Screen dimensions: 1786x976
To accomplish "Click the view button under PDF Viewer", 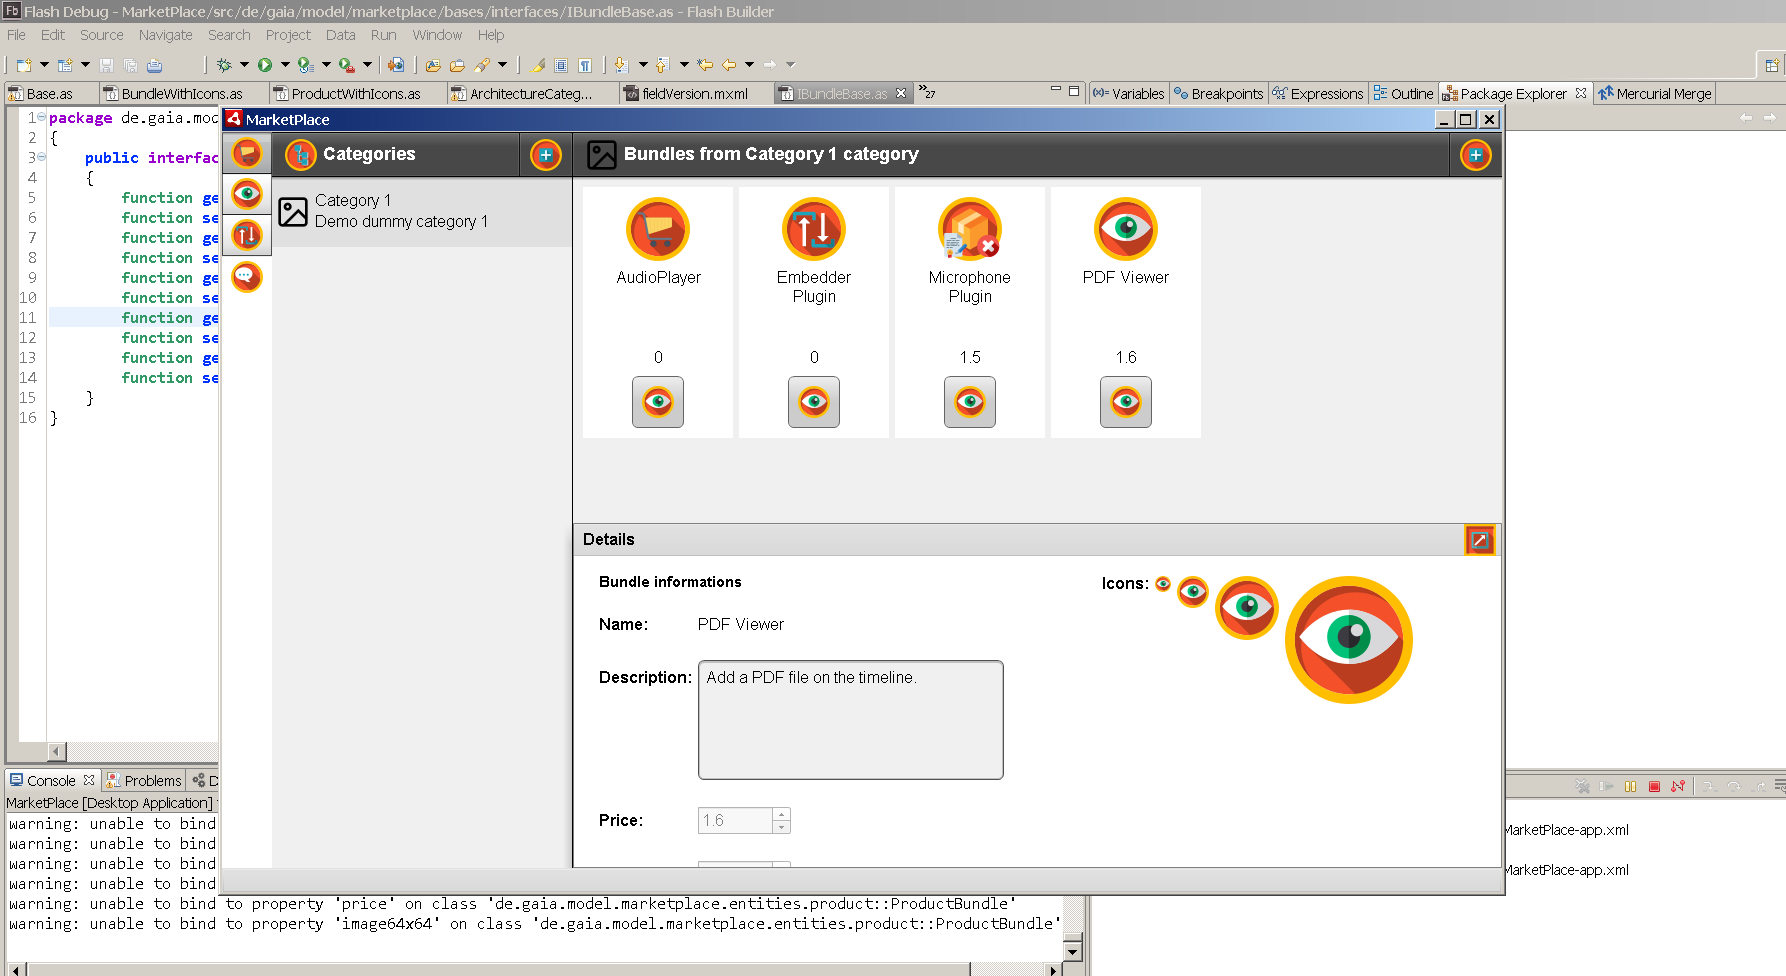I will 1126,402.
